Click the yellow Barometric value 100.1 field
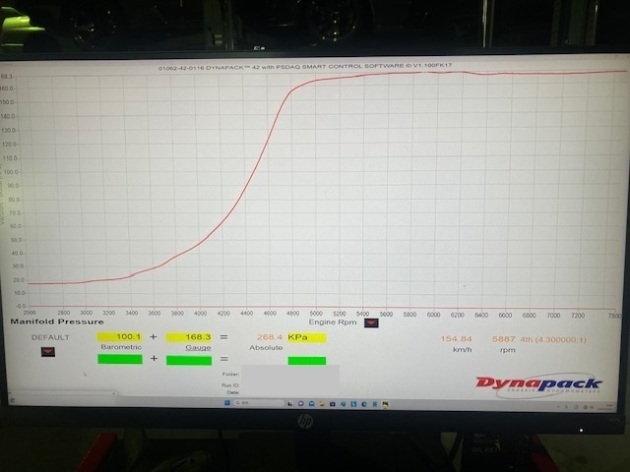 [x=120, y=338]
